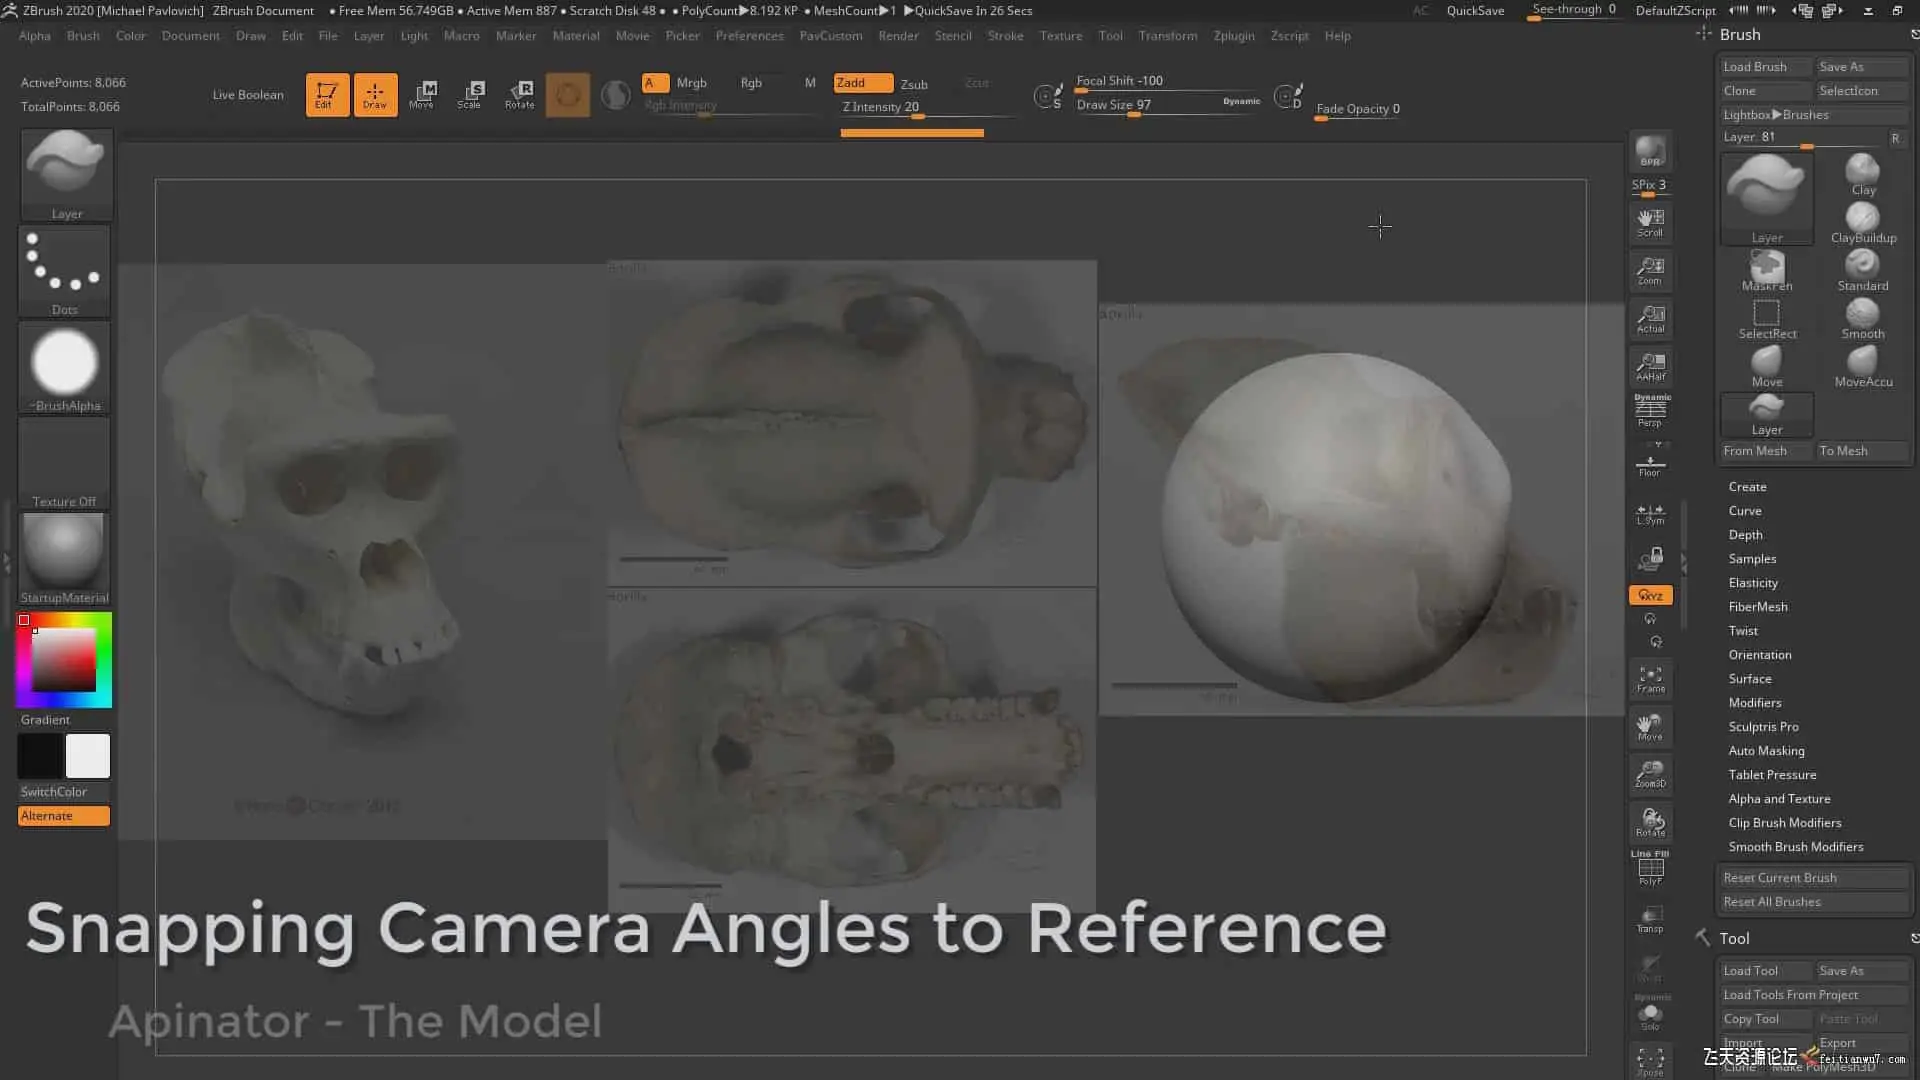
Task: Toggle the PolyF line fill icon
Action: [1650, 868]
